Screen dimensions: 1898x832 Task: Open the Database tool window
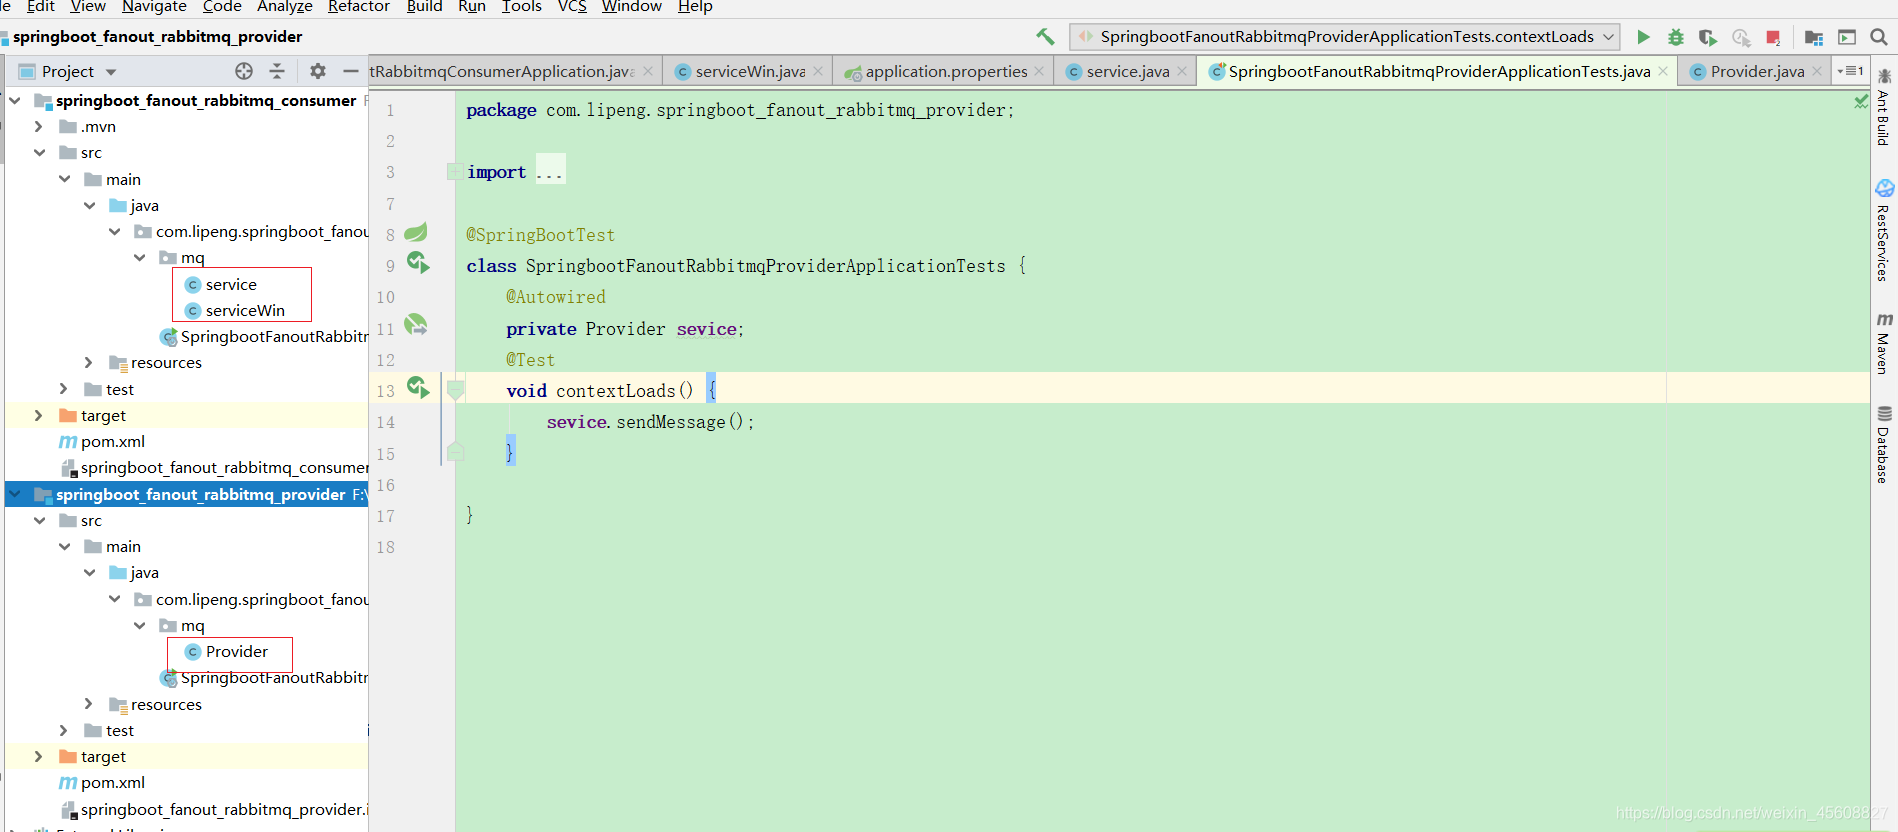[1884, 444]
